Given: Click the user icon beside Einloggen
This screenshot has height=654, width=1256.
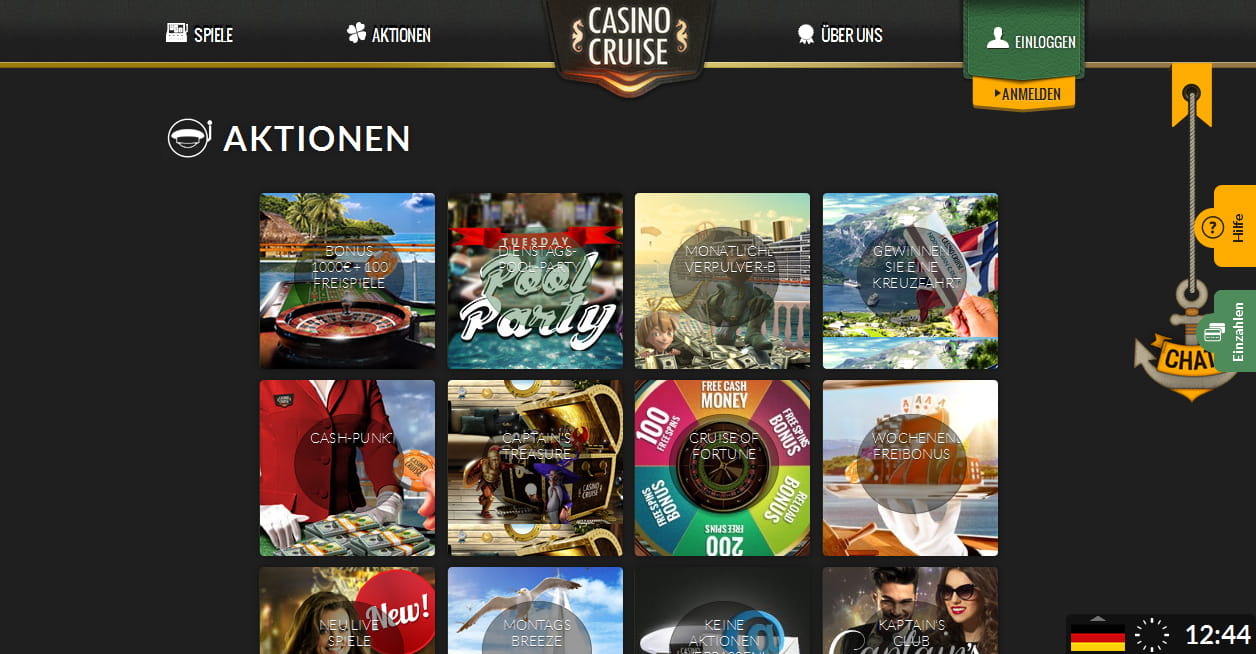Looking at the screenshot, I should [997, 38].
